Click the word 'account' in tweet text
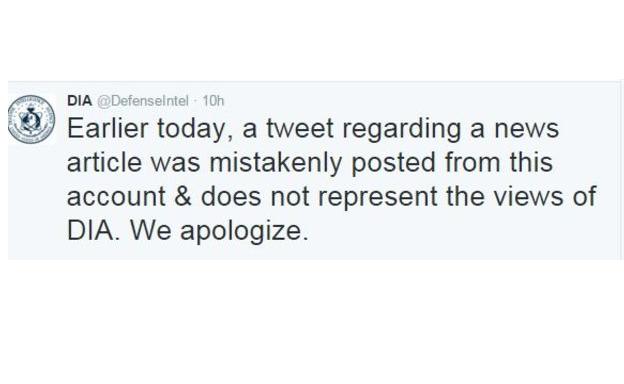 116,198
